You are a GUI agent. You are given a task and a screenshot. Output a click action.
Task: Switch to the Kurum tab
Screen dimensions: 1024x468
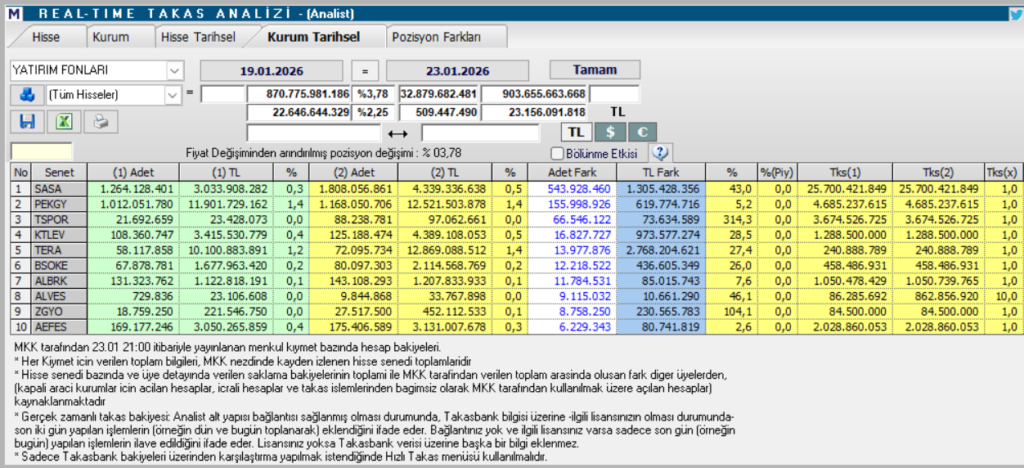[110, 37]
